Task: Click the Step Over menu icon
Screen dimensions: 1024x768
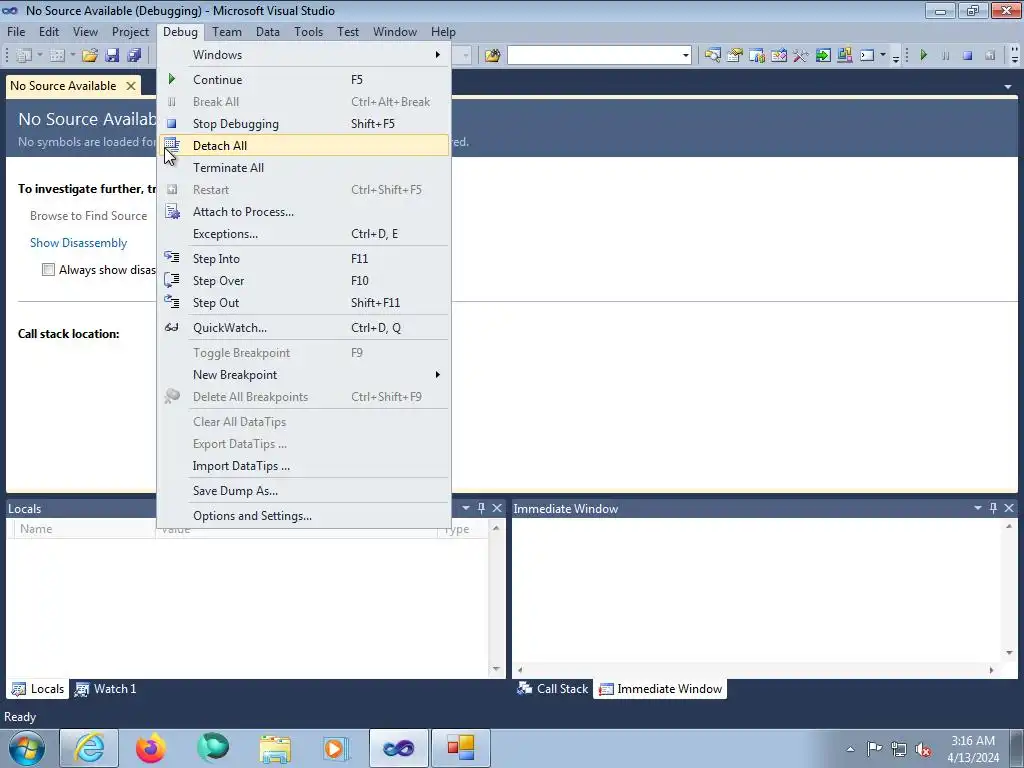Action: [172, 280]
